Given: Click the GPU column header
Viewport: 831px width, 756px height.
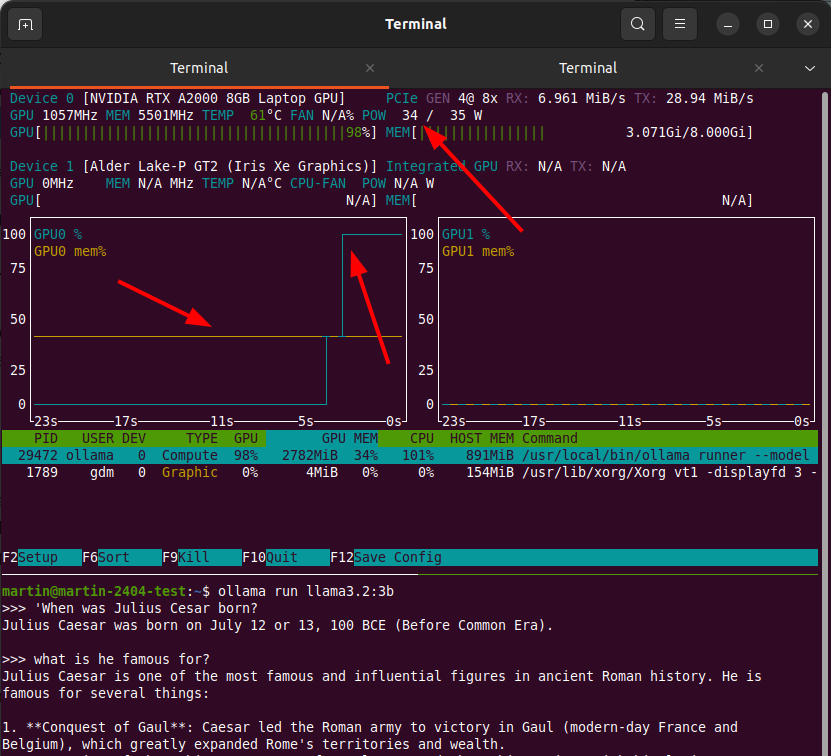Looking at the screenshot, I should pos(245,438).
